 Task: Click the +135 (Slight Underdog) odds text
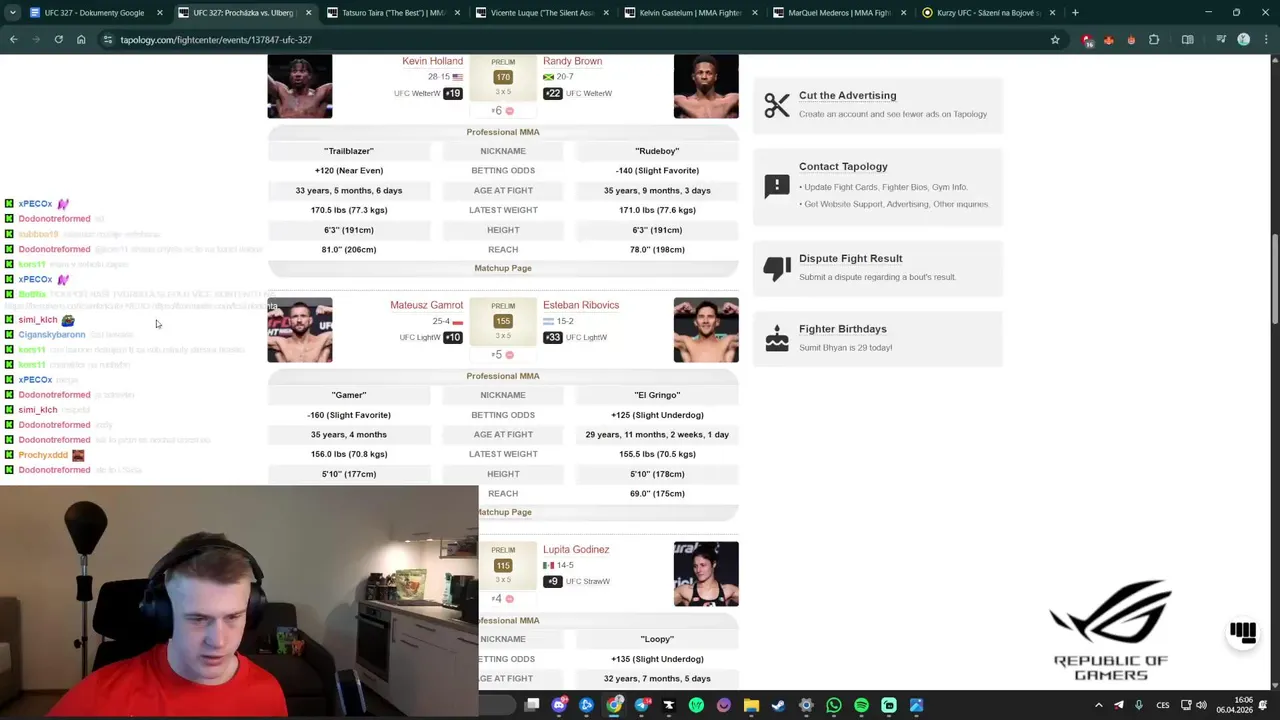pyautogui.click(x=657, y=659)
